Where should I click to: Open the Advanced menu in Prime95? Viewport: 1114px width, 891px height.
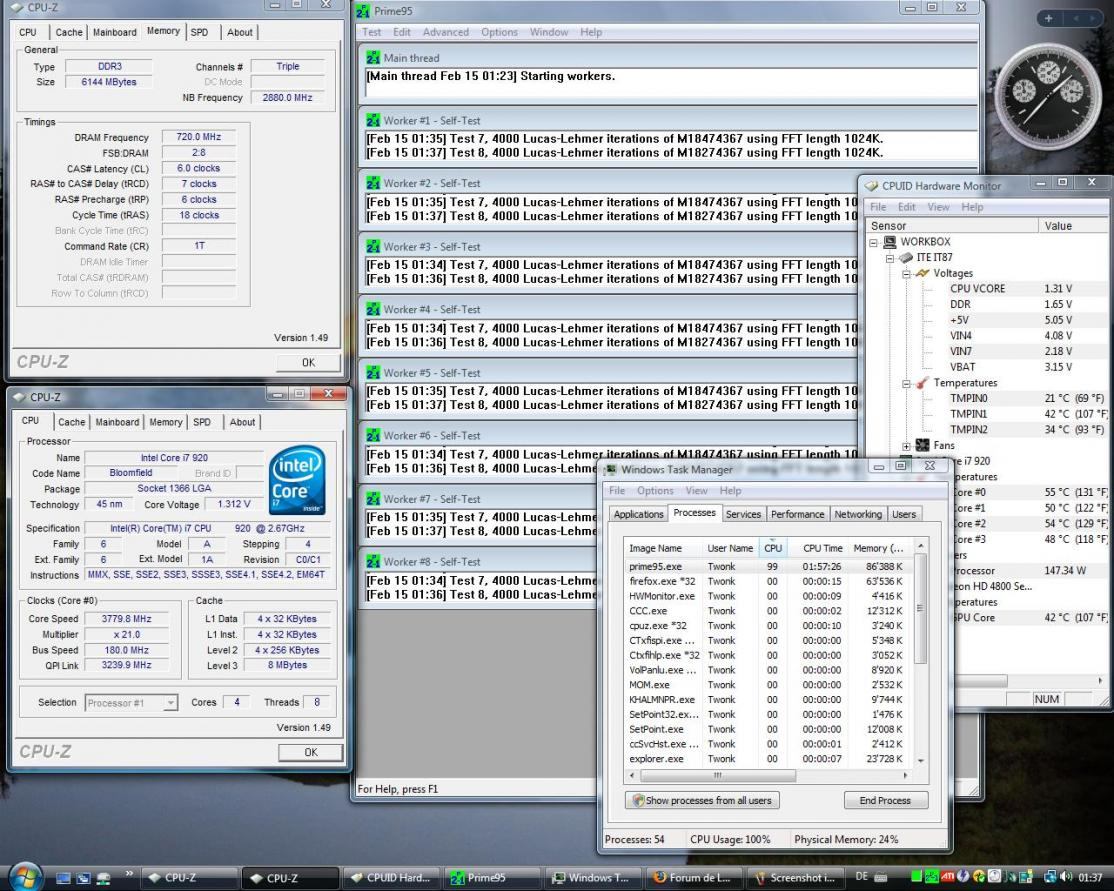tap(445, 32)
